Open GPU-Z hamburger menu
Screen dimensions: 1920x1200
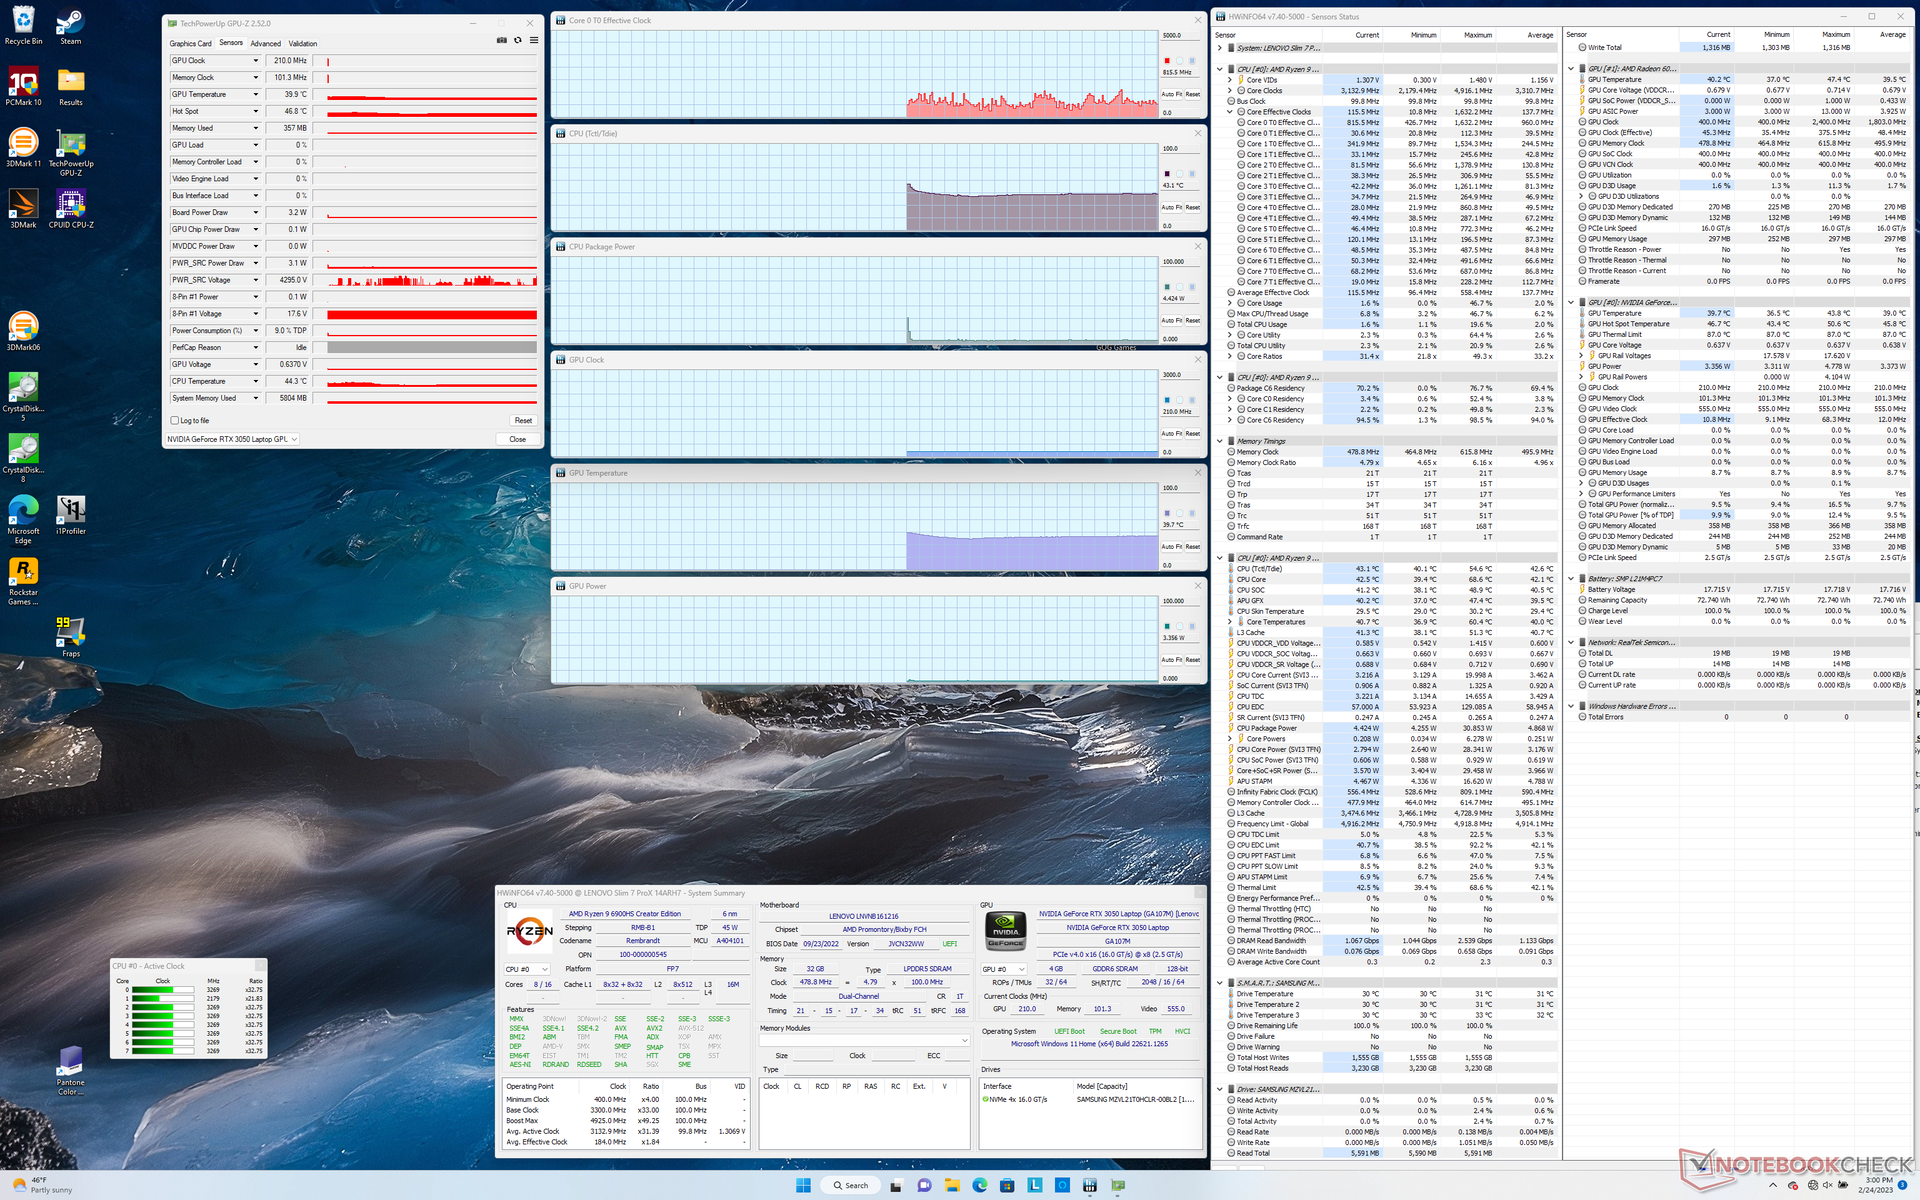[534, 41]
